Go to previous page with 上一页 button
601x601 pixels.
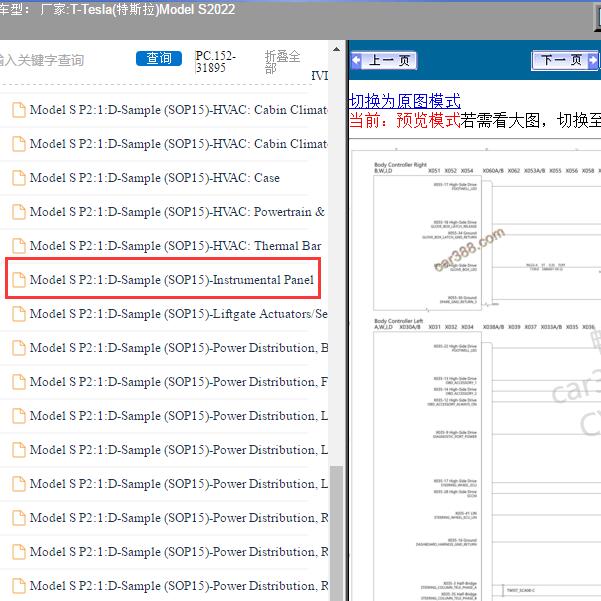[x=384, y=60]
